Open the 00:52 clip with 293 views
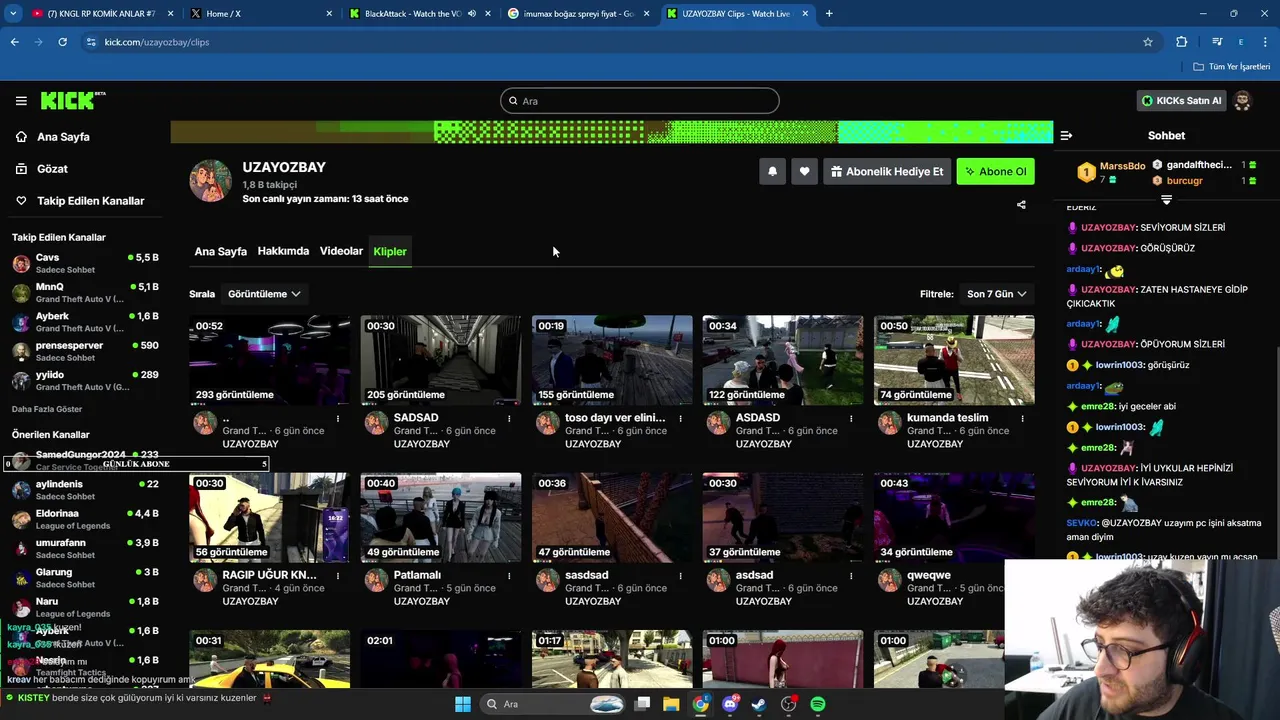 [270, 360]
